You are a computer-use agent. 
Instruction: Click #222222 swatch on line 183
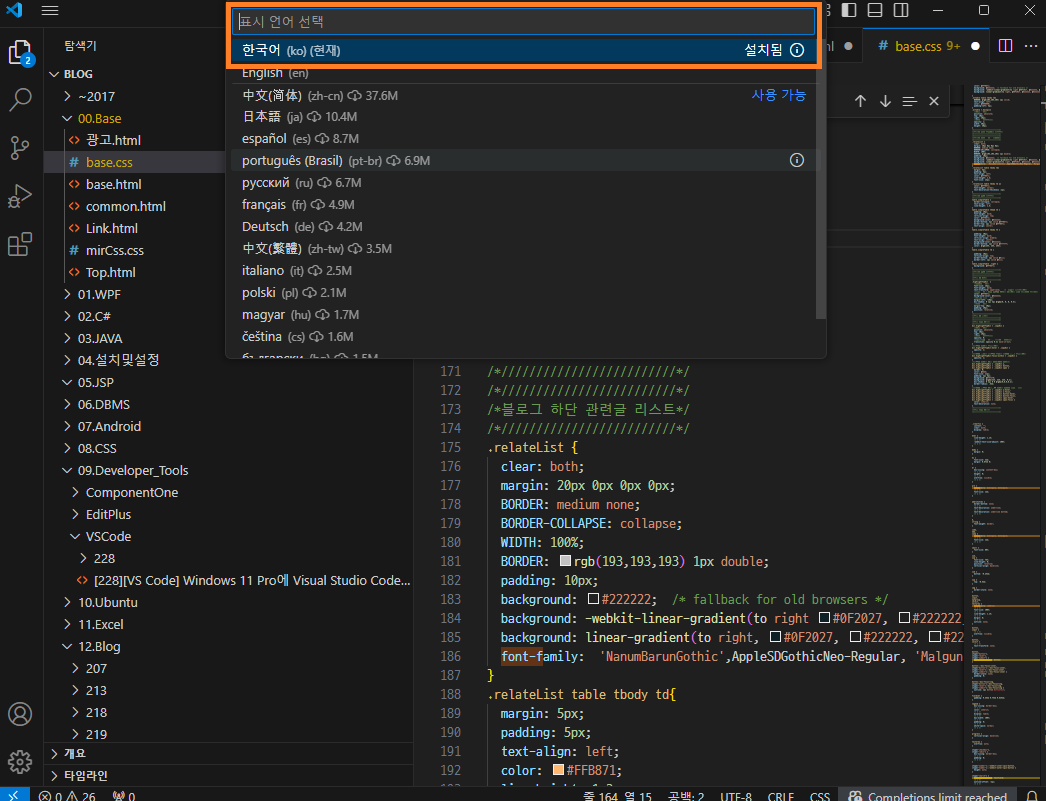593,599
